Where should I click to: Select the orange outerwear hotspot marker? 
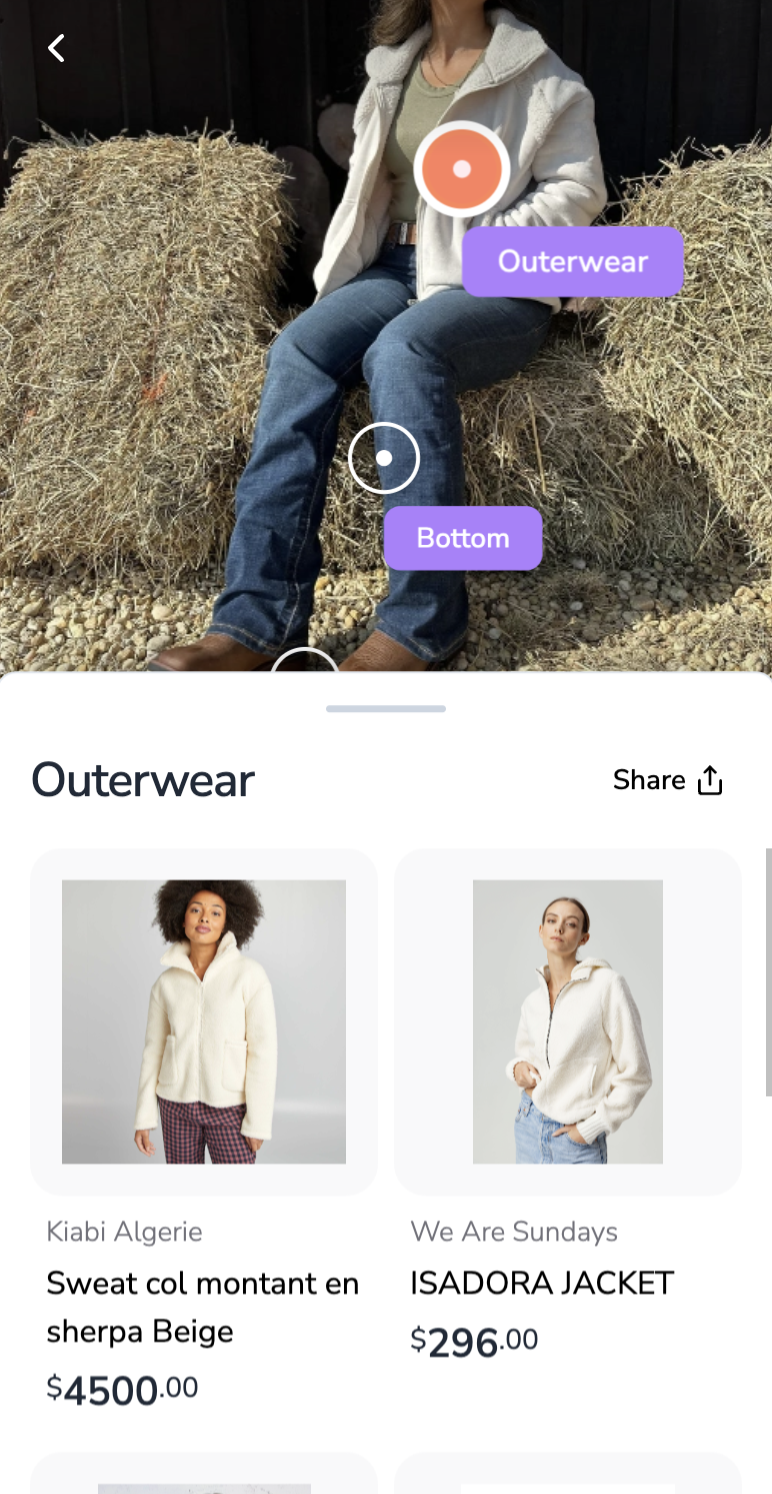coord(462,169)
